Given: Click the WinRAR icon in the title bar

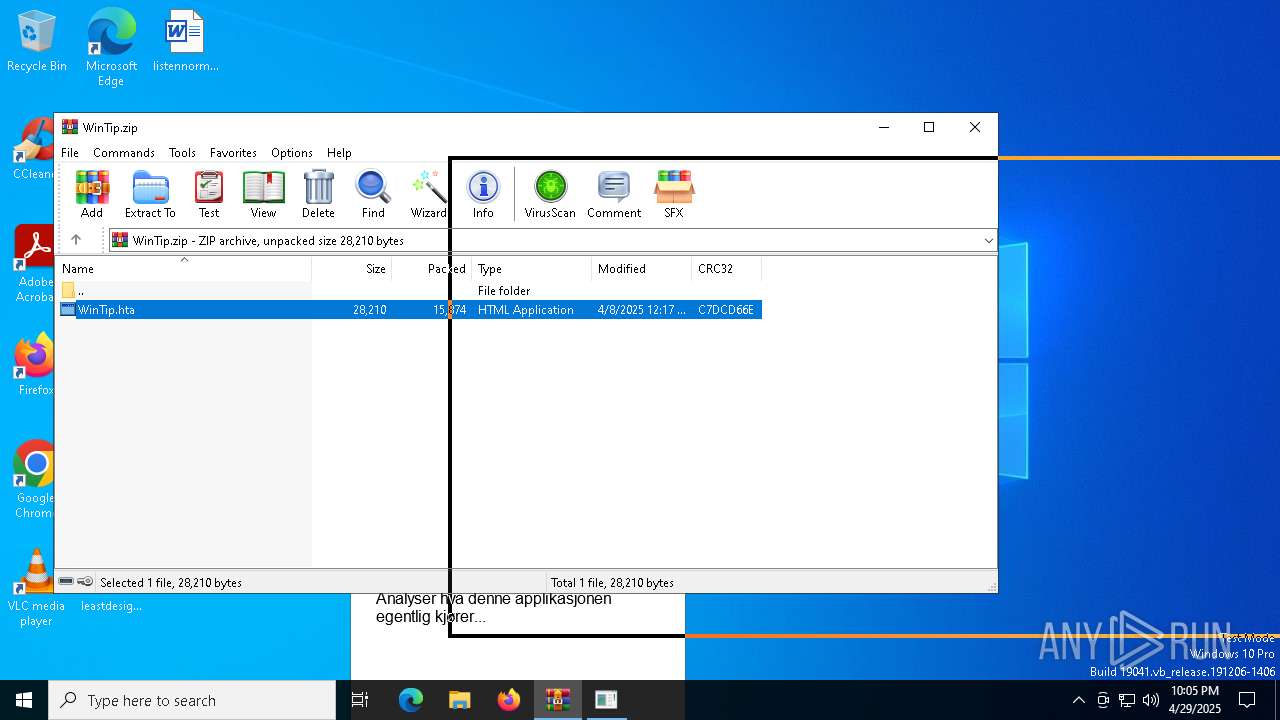Looking at the screenshot, I should pos(70,127).
